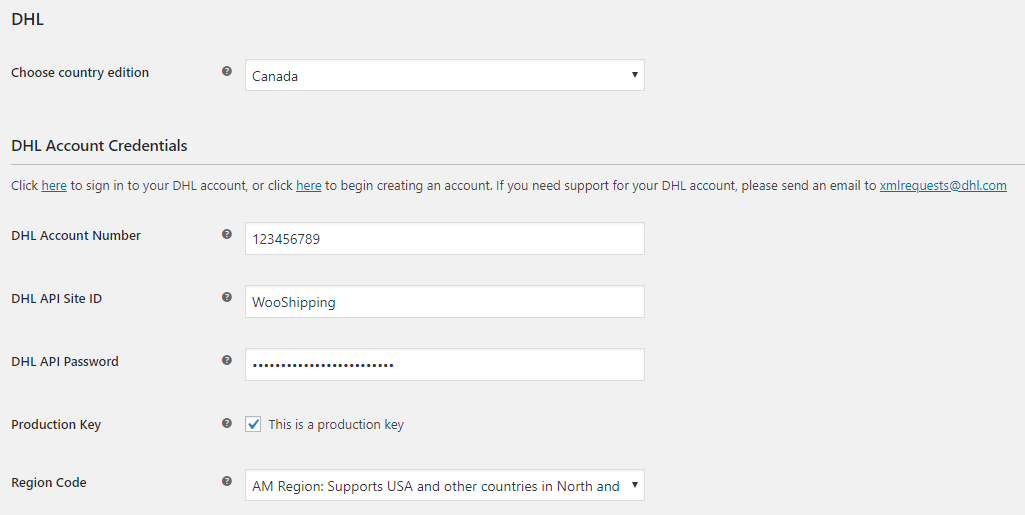
Task: Click the DHL API Site ID field
Action: tap(444, 302)
